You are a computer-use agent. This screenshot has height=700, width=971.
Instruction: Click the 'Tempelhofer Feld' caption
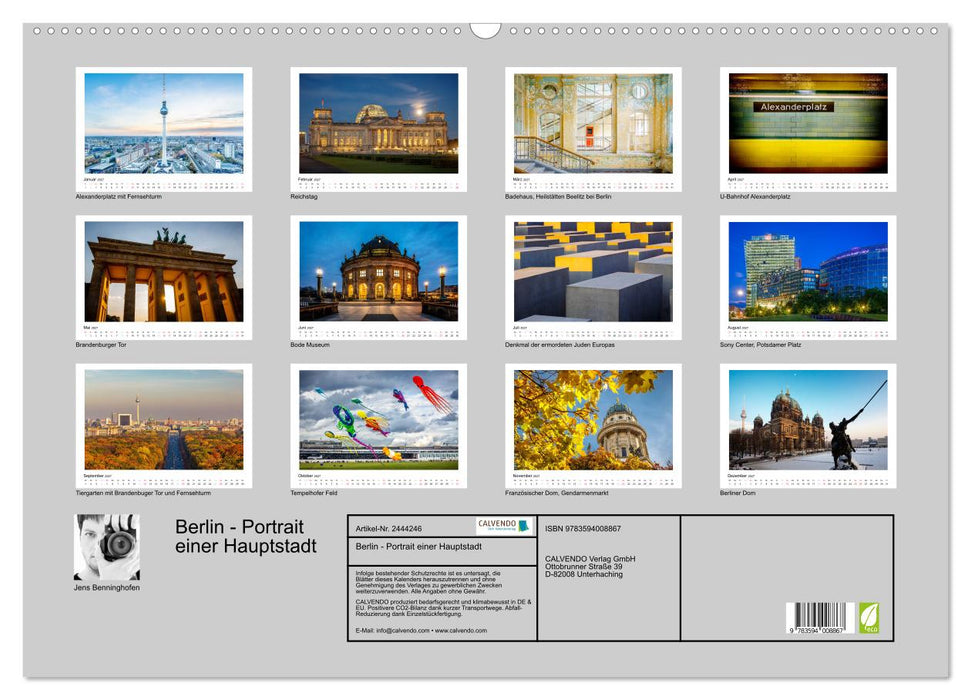[x=313, y=493]
